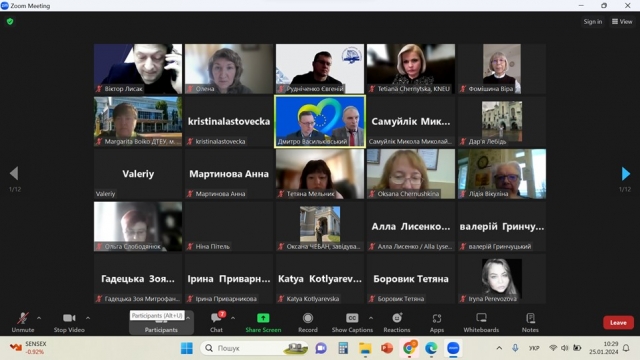This screenshot has height=360, width=640.
Task: Open Microsoft Edge from the taskbar
Action: pos(431,348)
